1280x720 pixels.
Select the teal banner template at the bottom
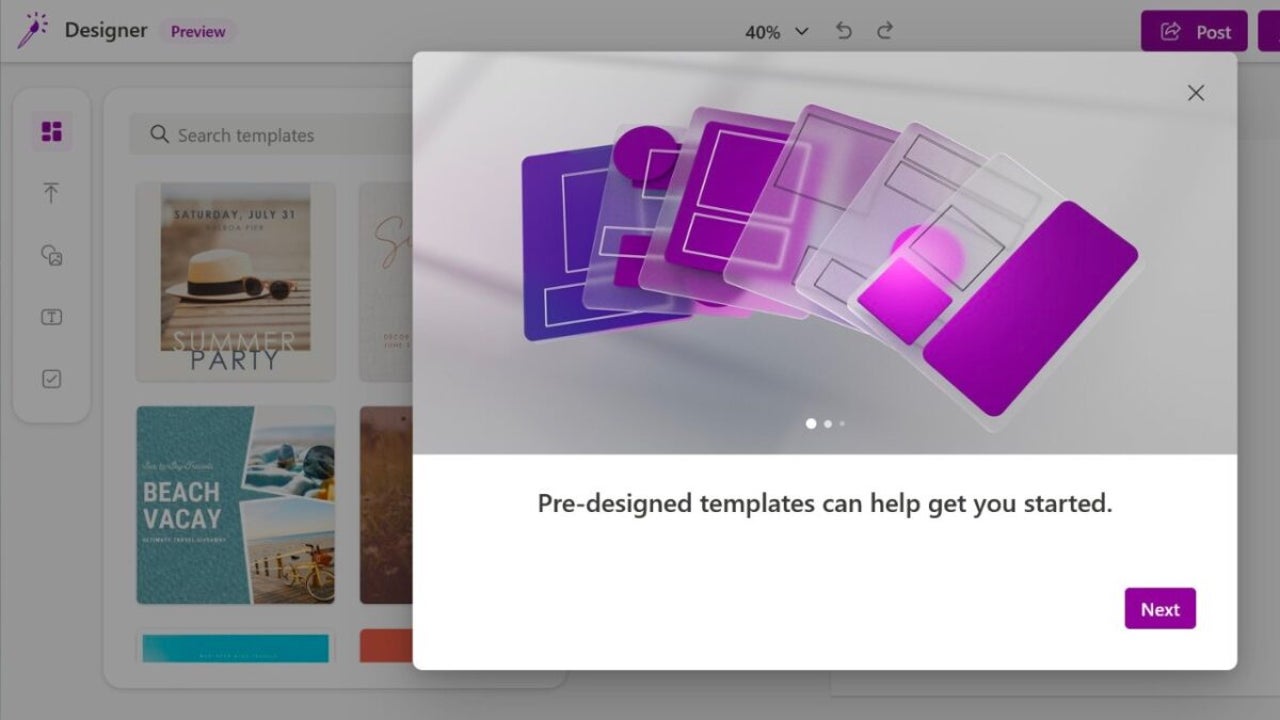click(234, 649)
